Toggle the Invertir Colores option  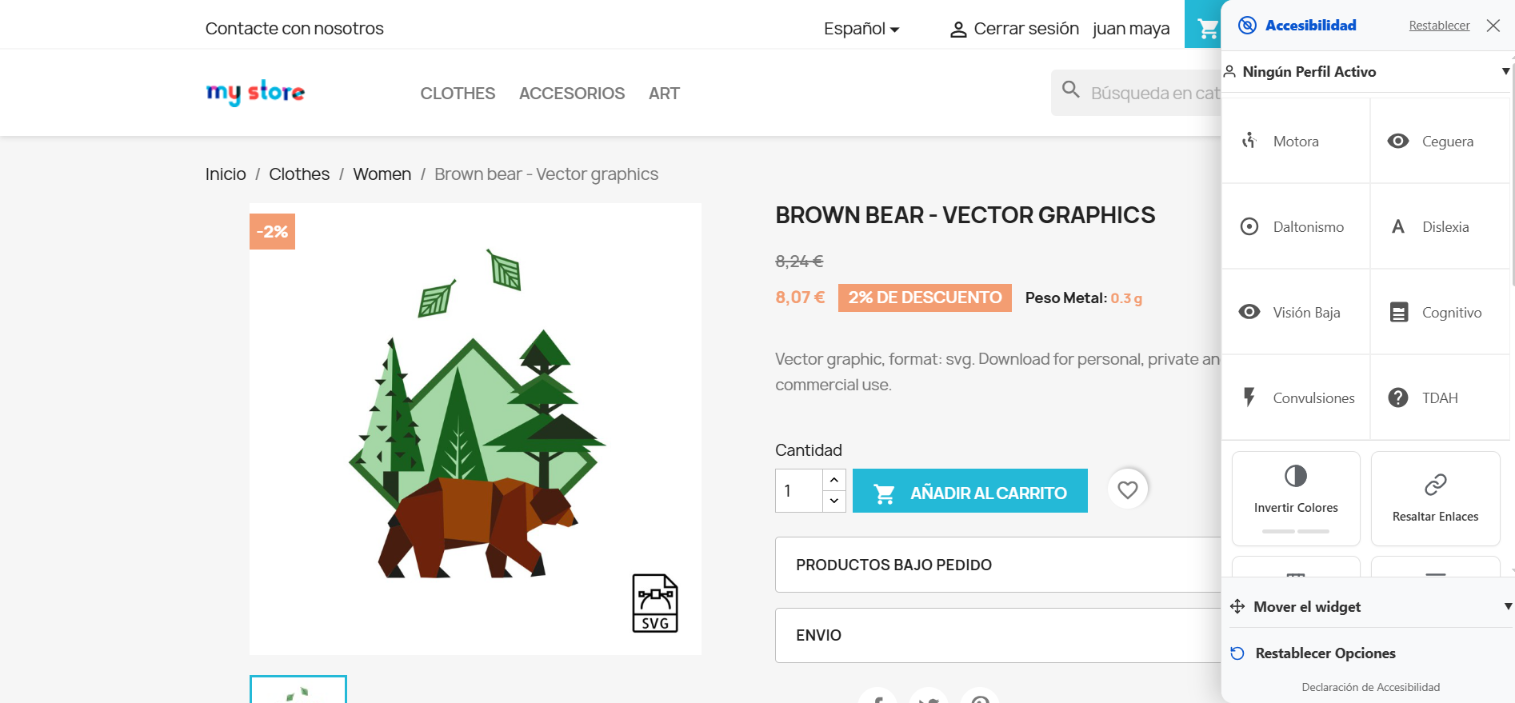[x=1296, y=497]
